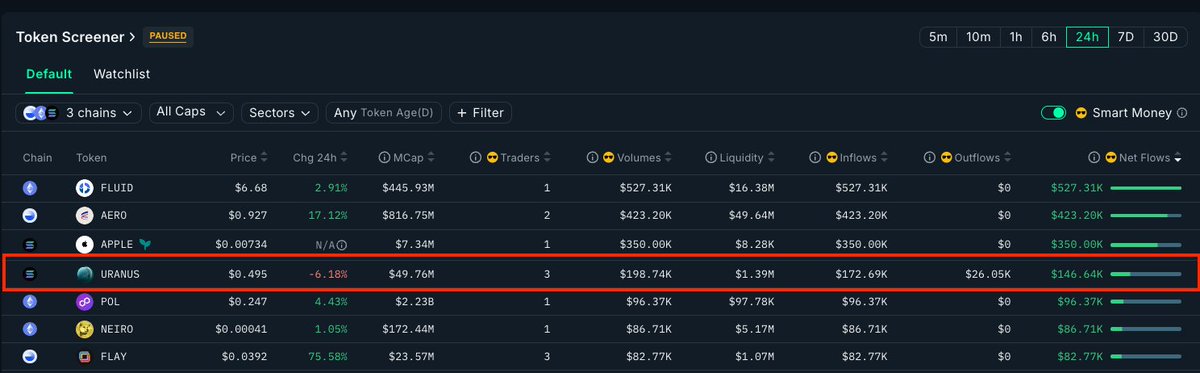Switch to the Default tab
Viewport: 1200px width, 373px height.
pyautogui.click(x=49, y=74)
